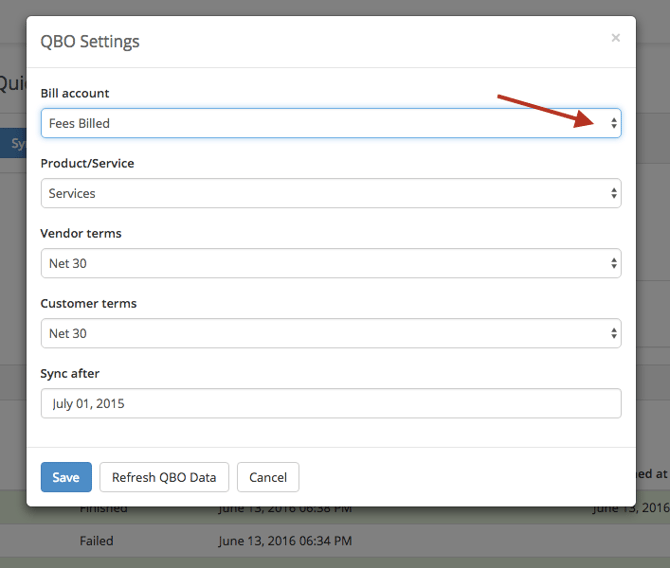670x568 pixels.
Task: Close the QBO Settings dialog
Action: pyautogui.click(x=615, y=38)
